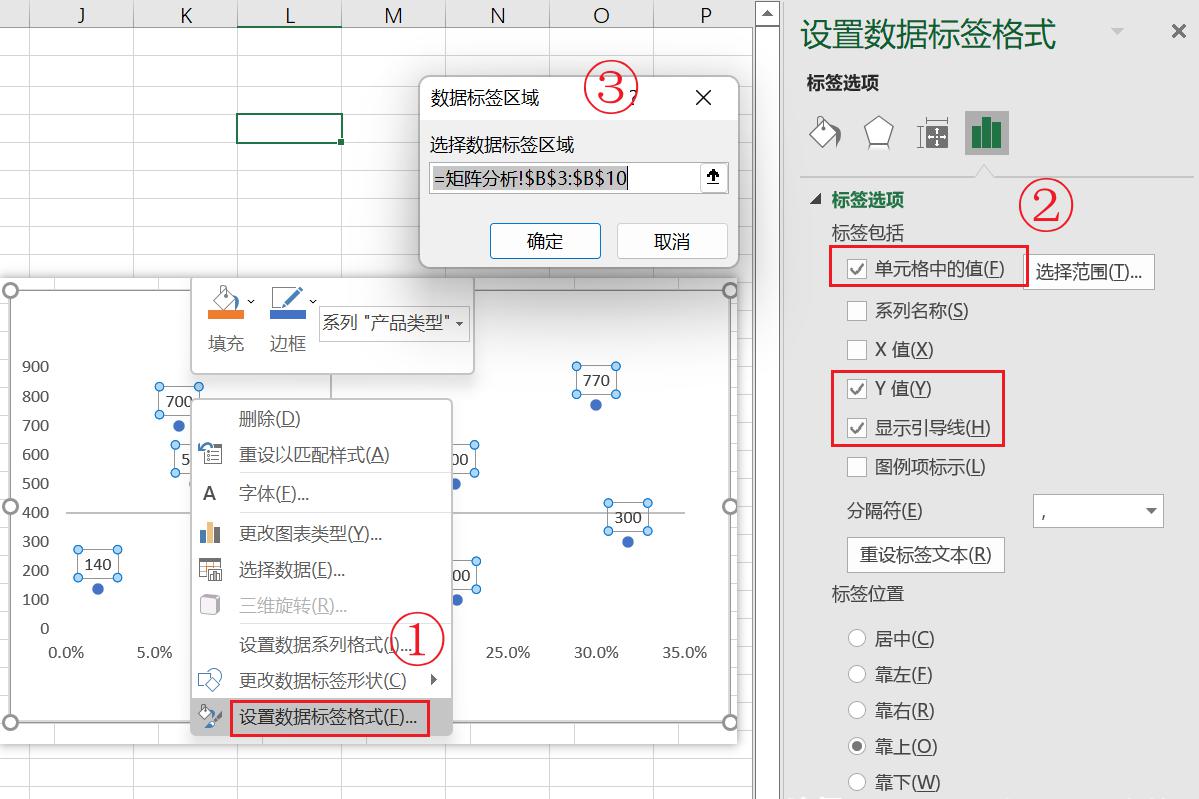Select 靠左 label position radio
Viewport: 1199px width, 799px height.
(x=856, y=674)
